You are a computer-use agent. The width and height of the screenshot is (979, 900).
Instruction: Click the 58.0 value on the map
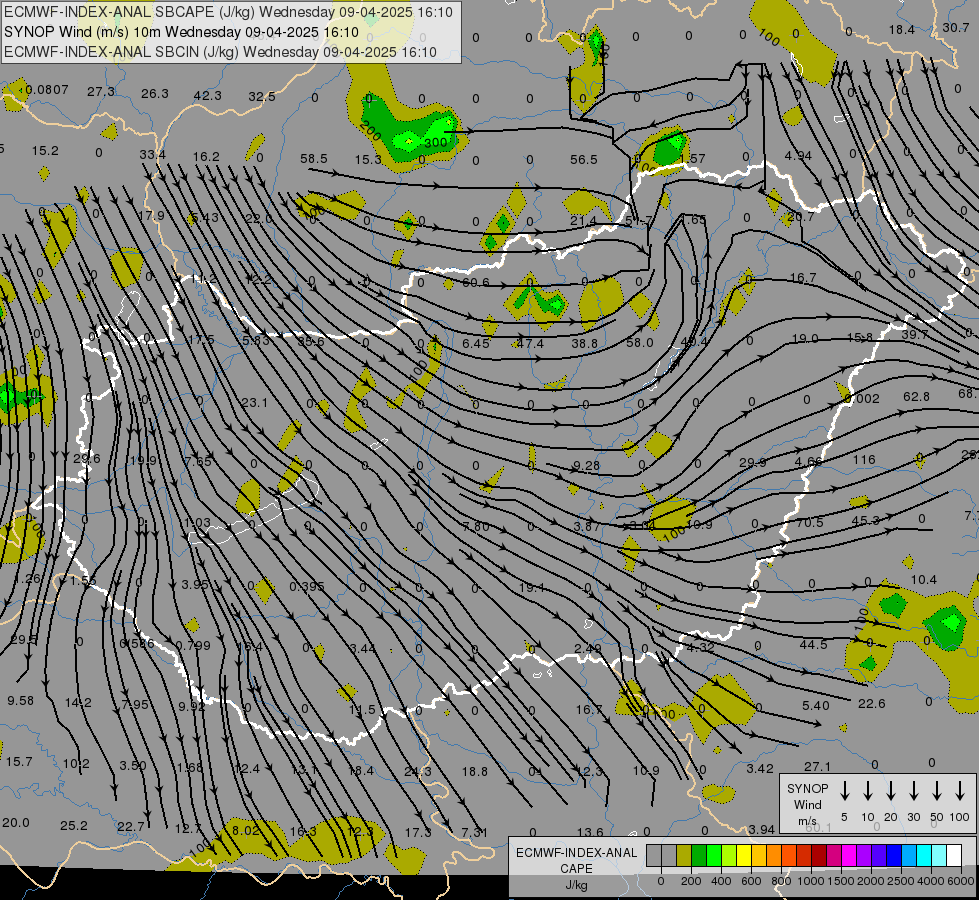pyautogui.click(x=640, y=342)
